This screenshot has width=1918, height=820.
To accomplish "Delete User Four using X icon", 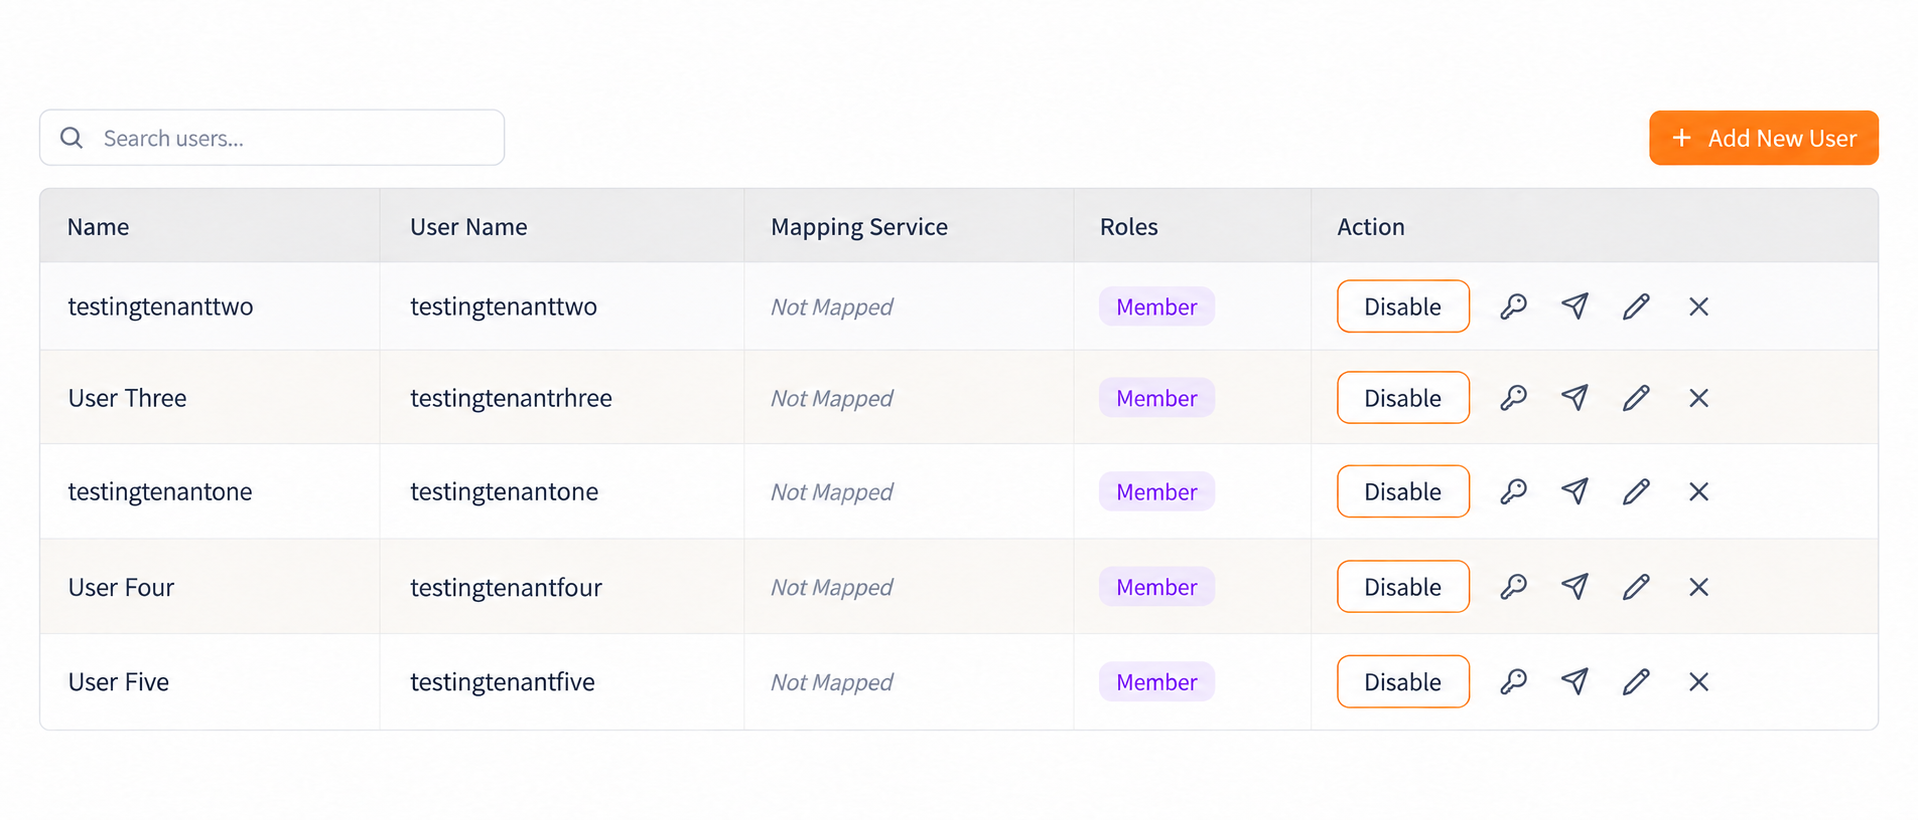I will (1698, 587).
